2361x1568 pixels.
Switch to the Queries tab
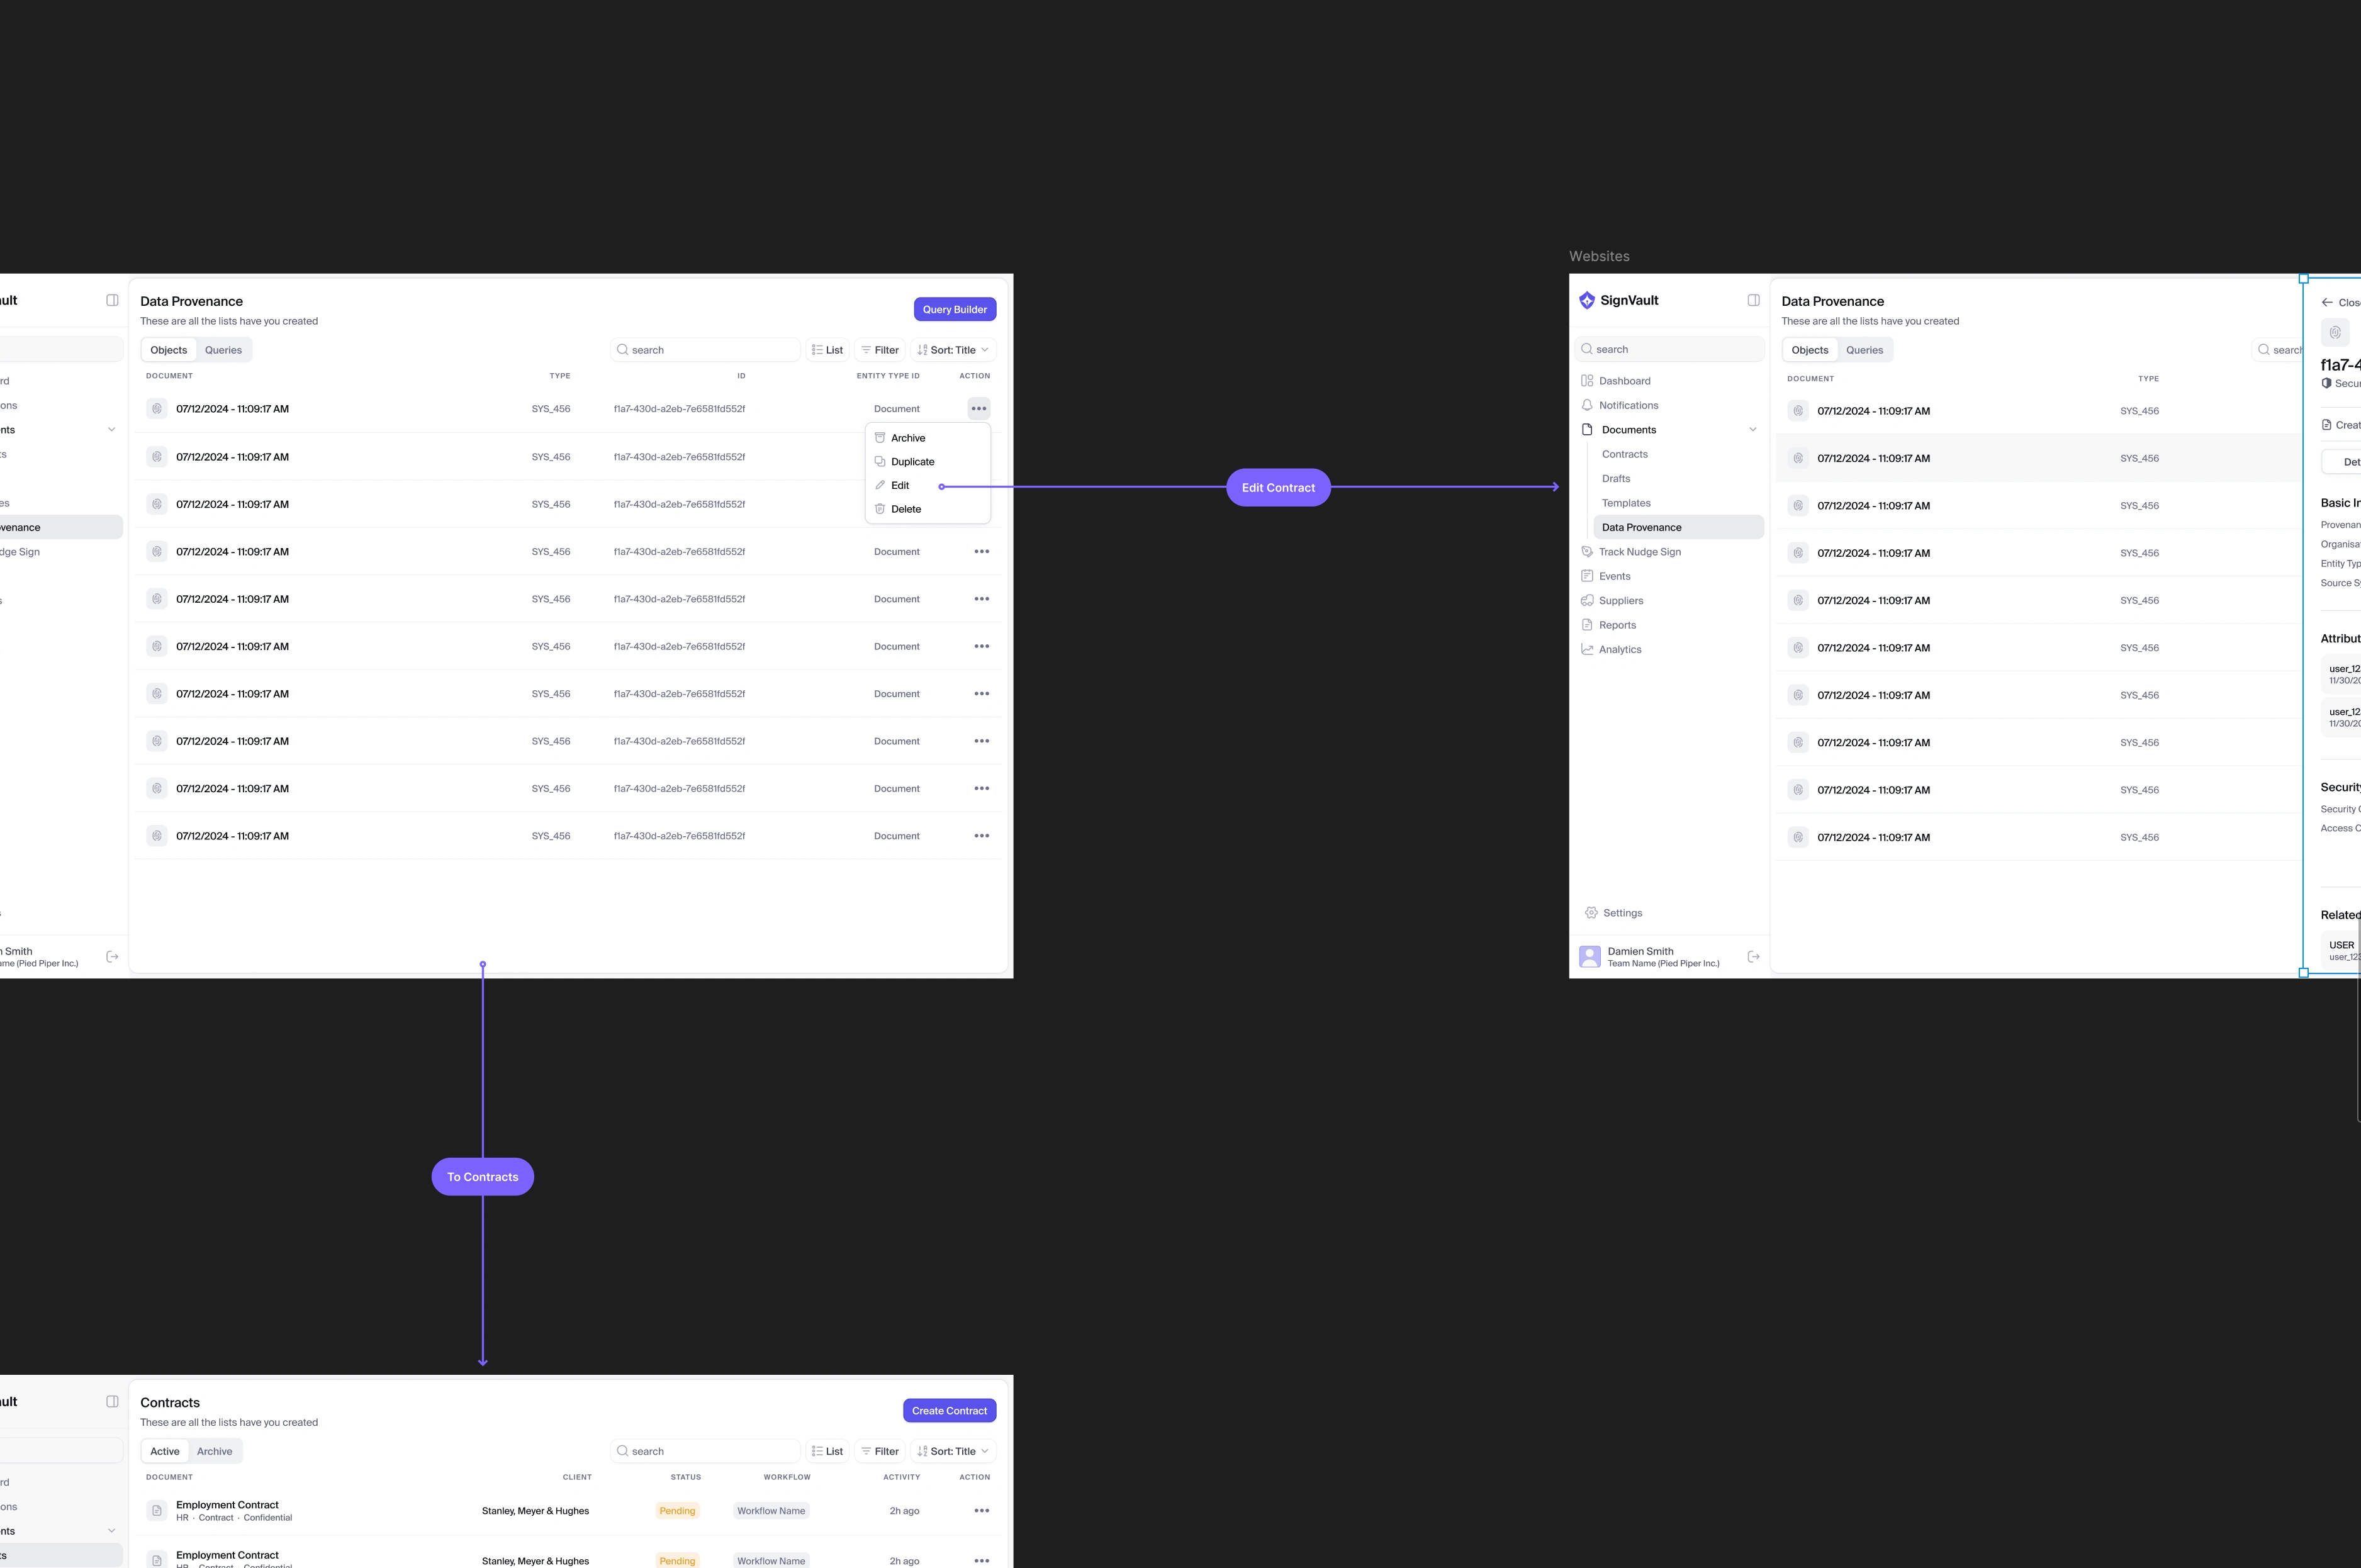(223, 350)
